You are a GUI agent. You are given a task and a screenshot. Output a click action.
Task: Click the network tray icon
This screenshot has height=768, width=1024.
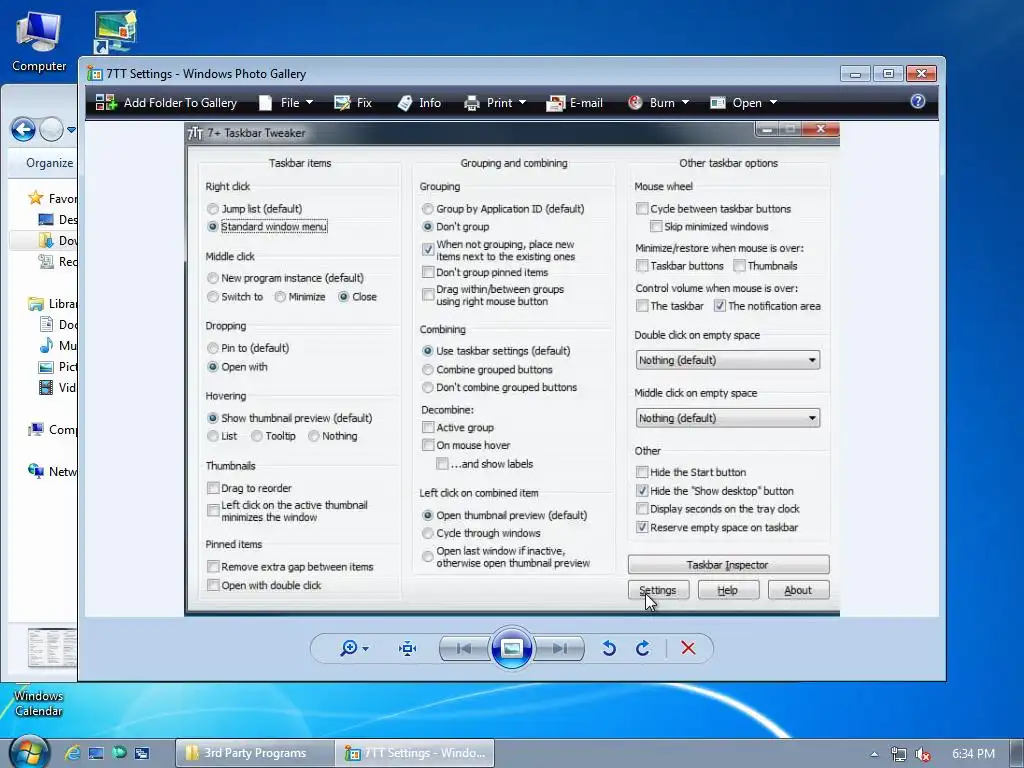(x=898, y=754)
